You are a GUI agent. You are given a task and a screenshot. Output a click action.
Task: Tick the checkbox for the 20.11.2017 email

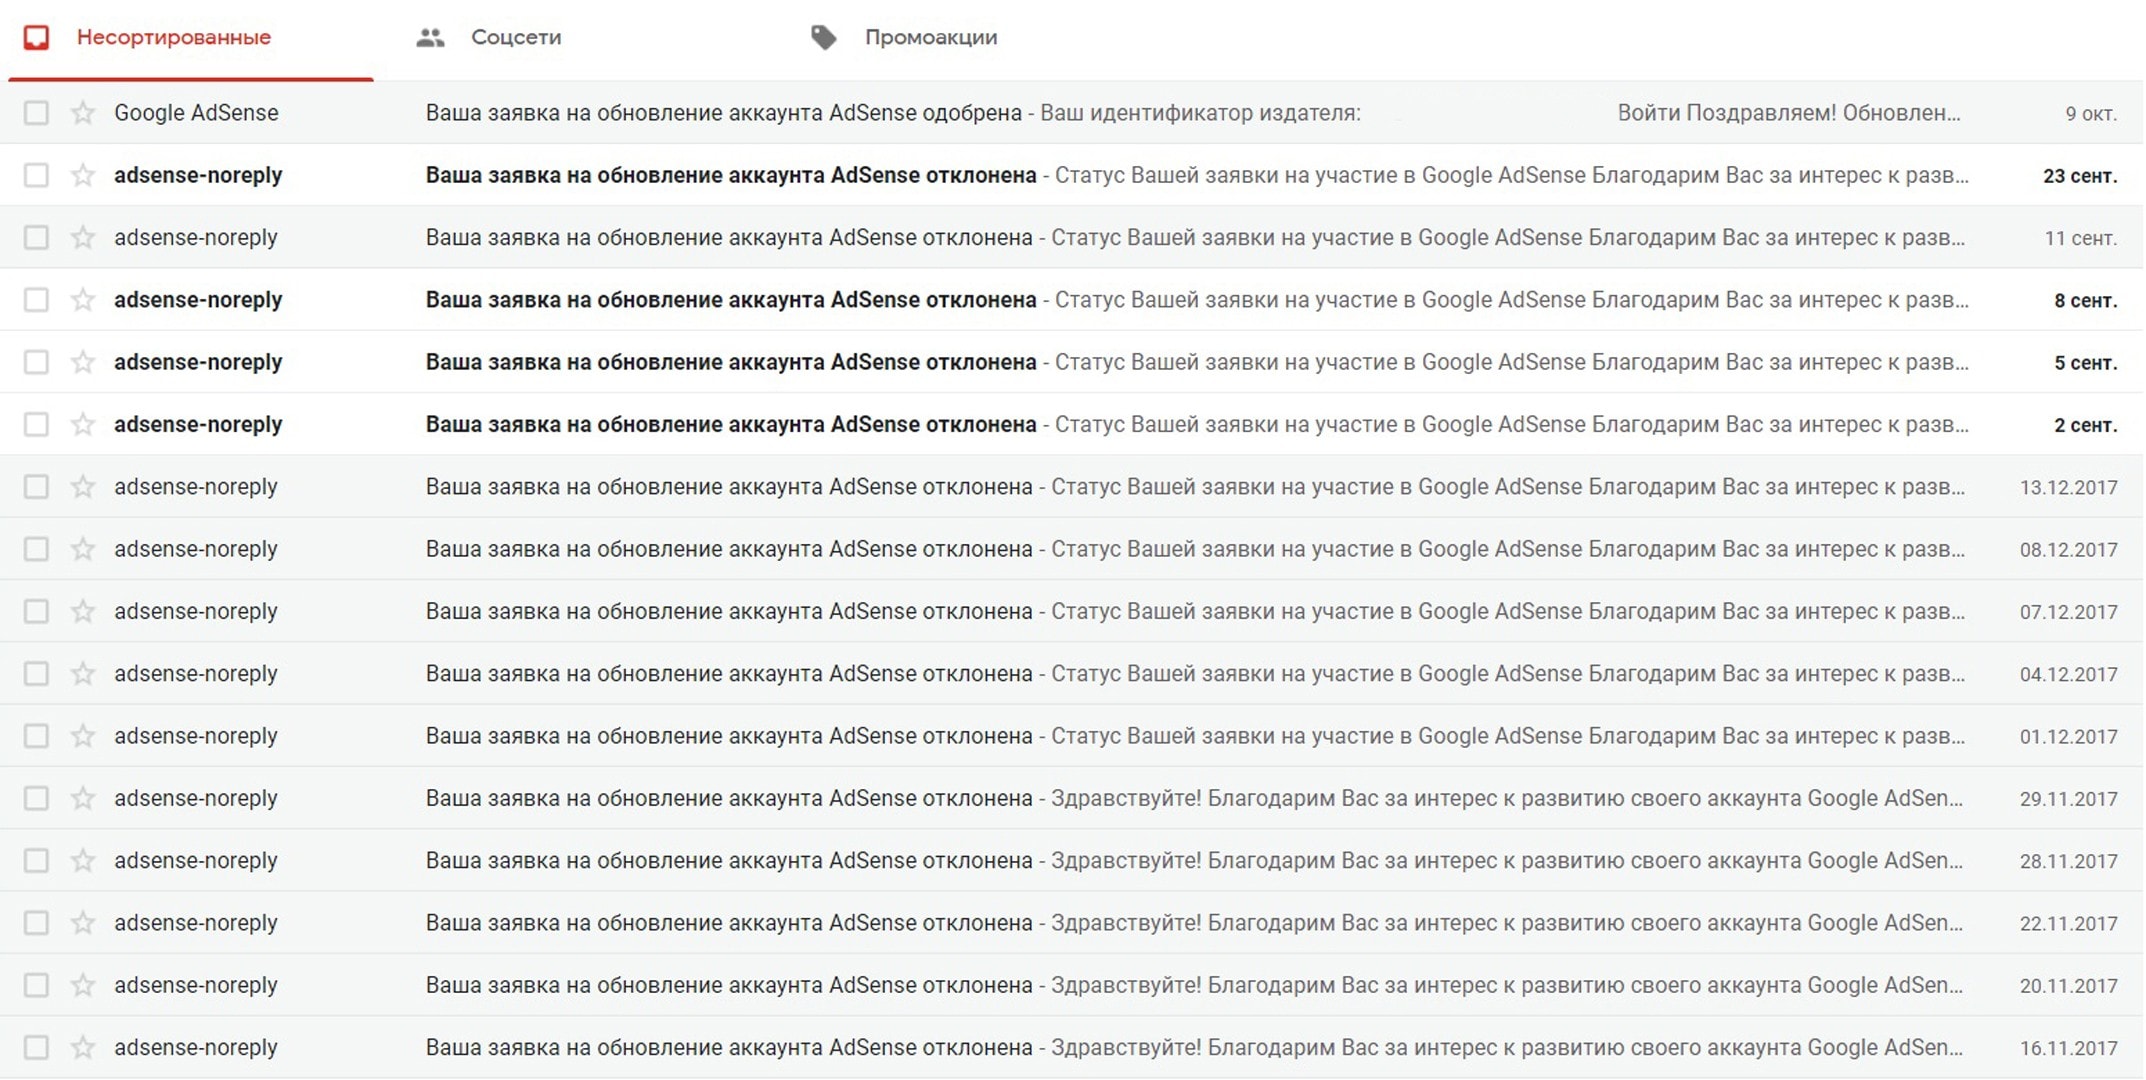36,985
